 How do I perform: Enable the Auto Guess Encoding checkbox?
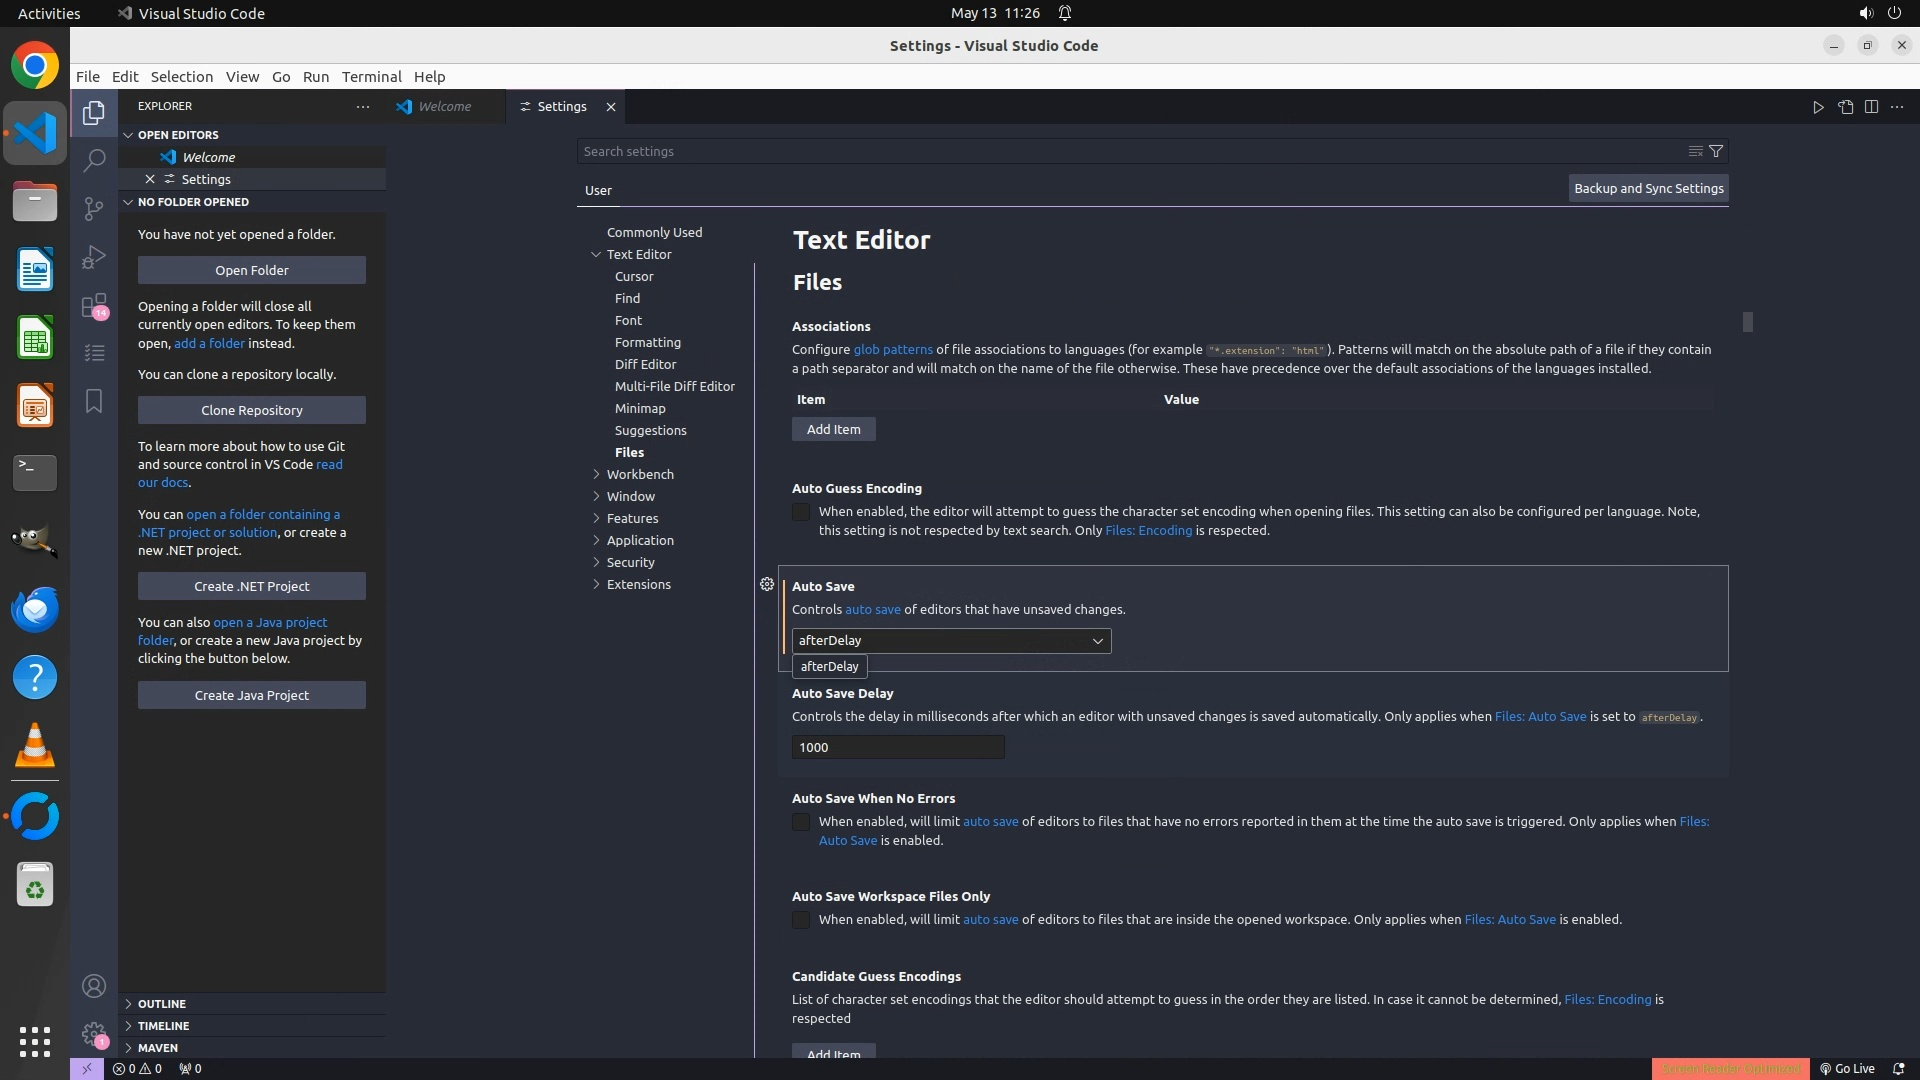[x=801, y=512]
